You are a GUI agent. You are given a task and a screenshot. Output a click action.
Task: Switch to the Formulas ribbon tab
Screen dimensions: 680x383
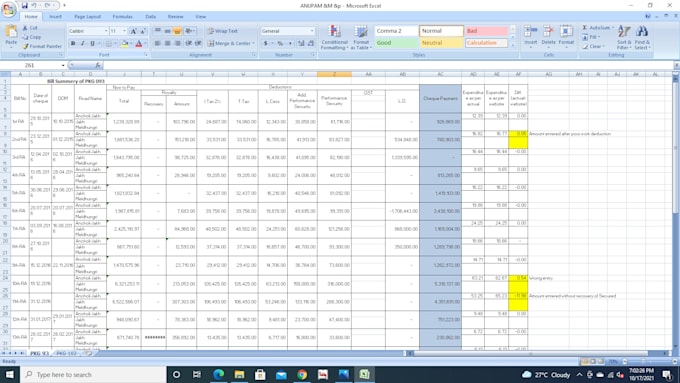(x=123, y=16)
